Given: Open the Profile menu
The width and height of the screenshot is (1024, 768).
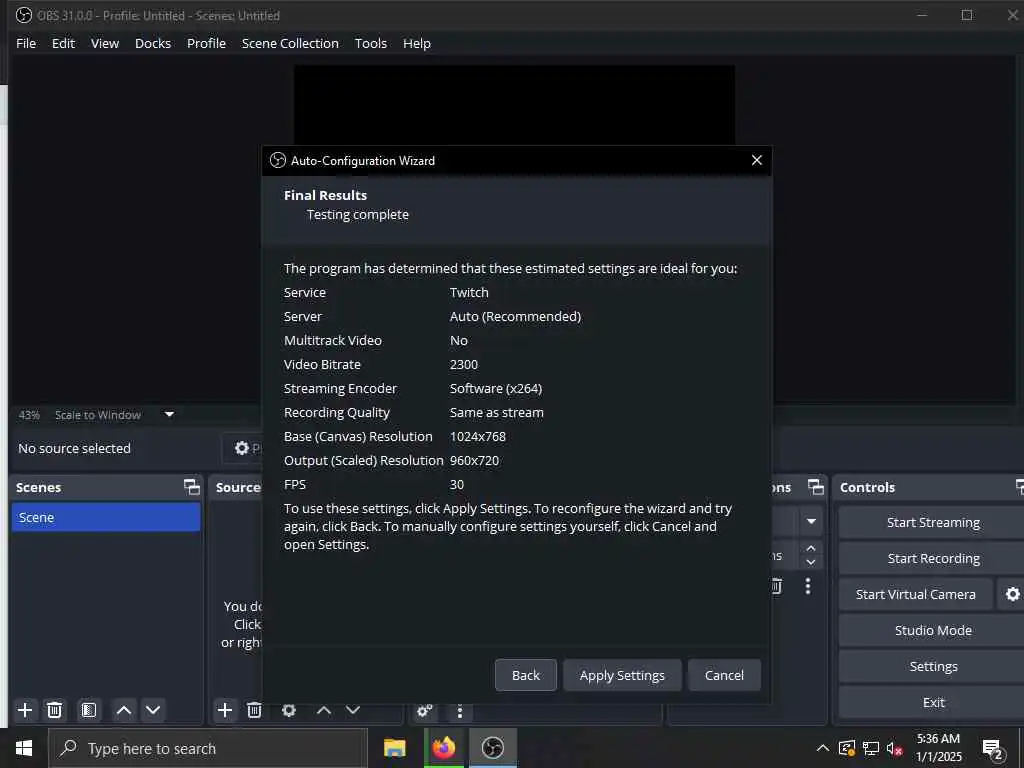Looking at the screenshot, I should click(206, 43).
